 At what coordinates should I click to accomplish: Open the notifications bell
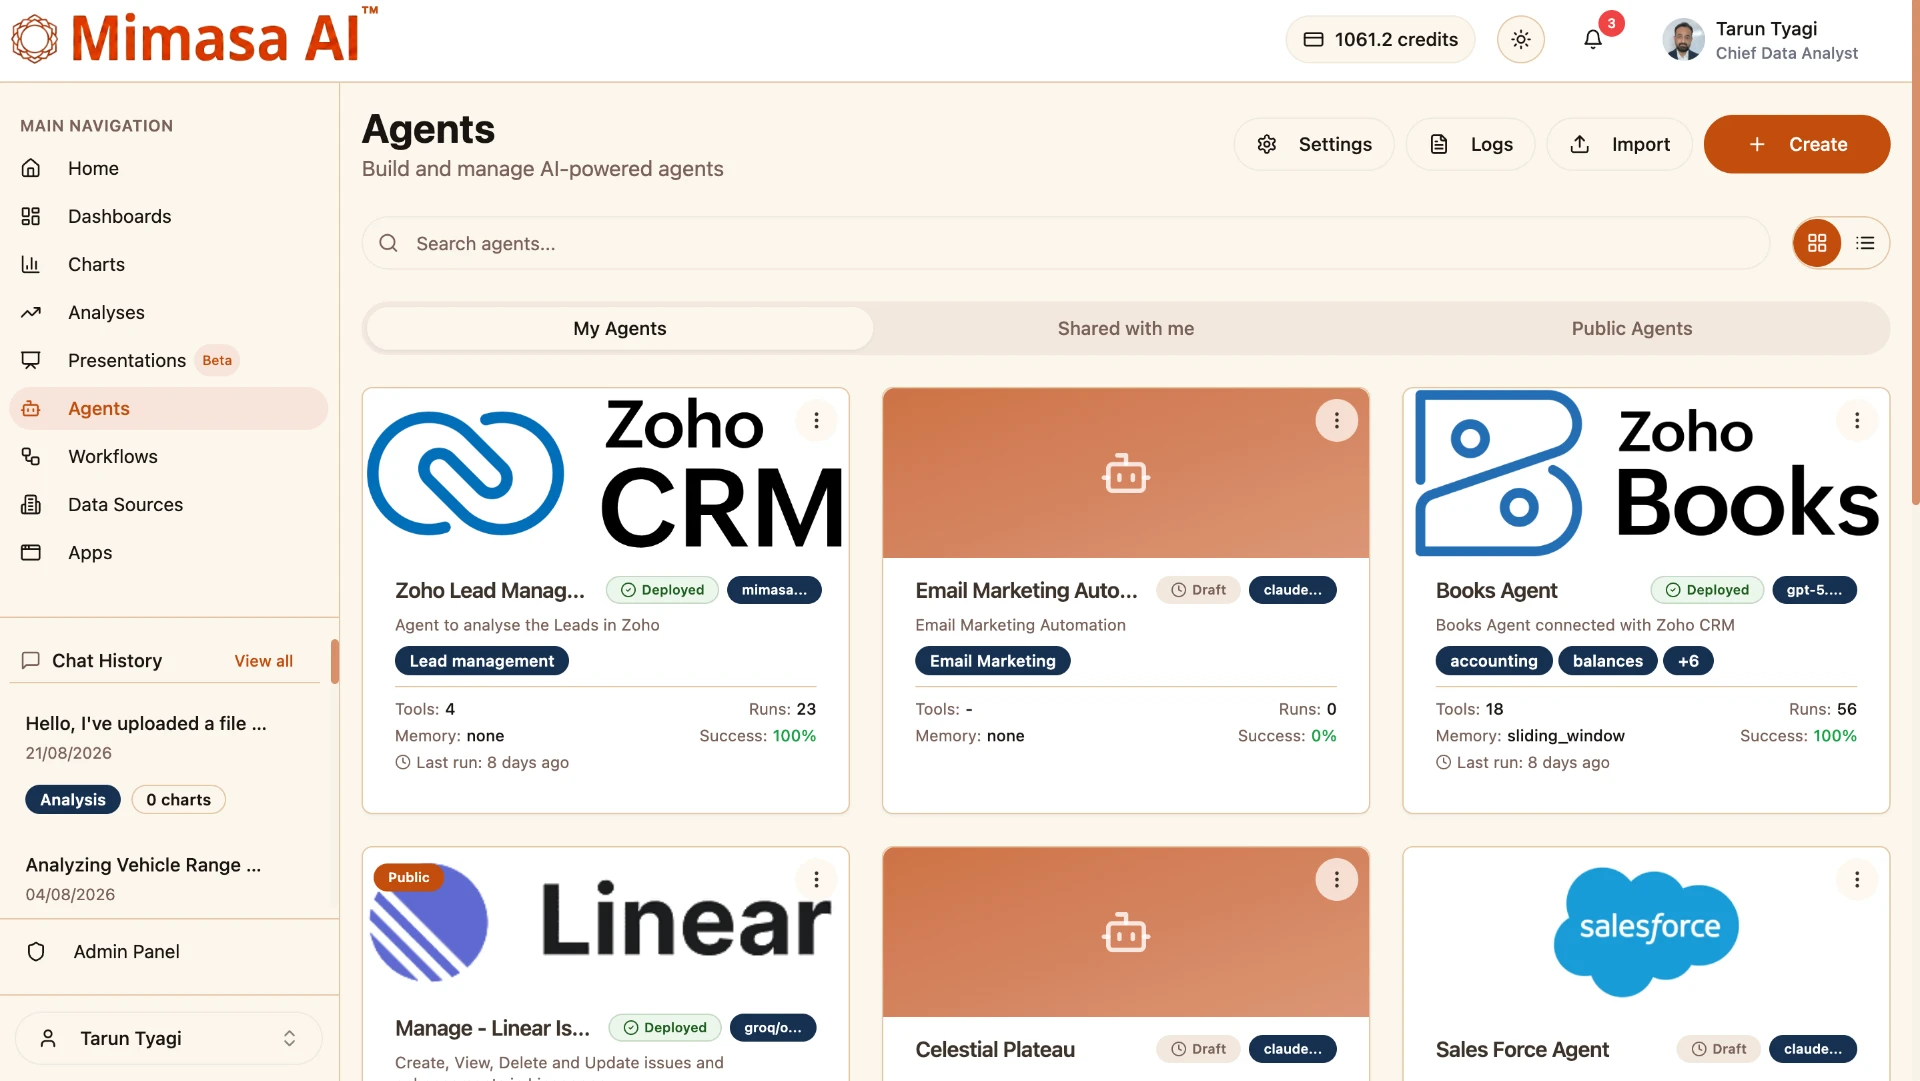pyautogui.click(x=1593, y=39)
